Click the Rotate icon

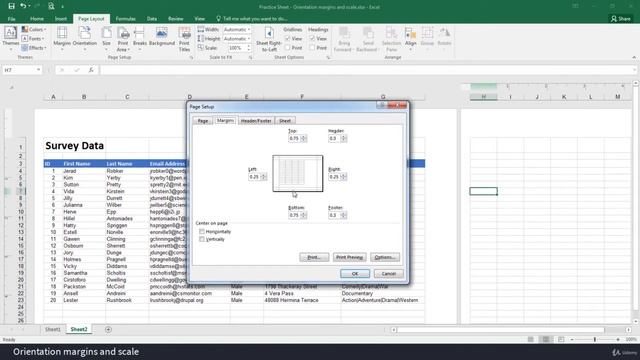point(444,33)
